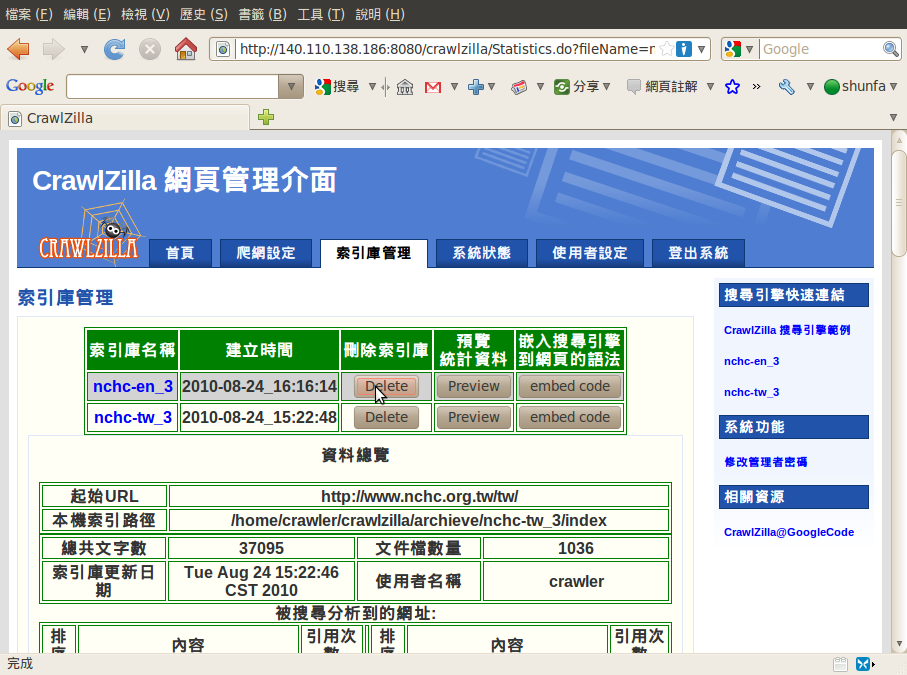Click the site identity icon in address bar
The height and width of the screenshot is (675, 907).
coord(223,49)
